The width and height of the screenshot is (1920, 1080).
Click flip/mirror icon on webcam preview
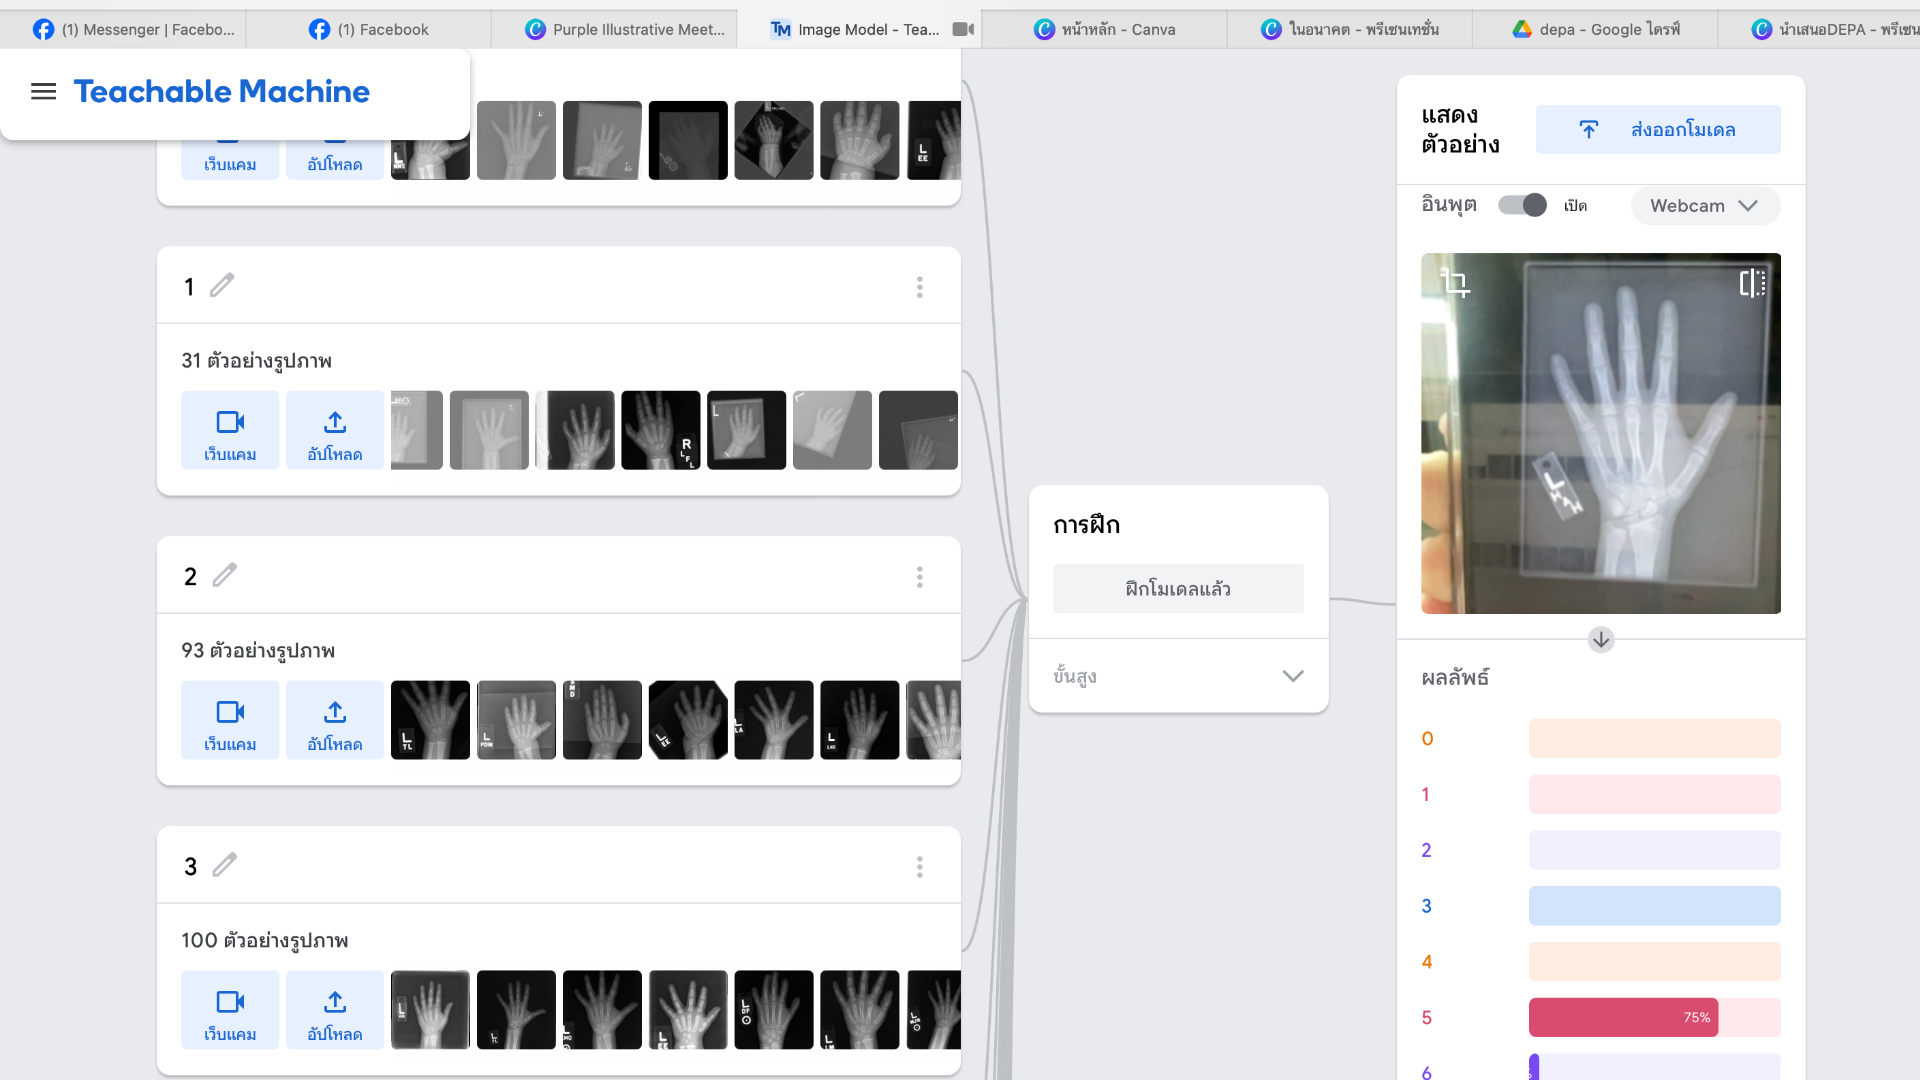(x=1752, y=284)
